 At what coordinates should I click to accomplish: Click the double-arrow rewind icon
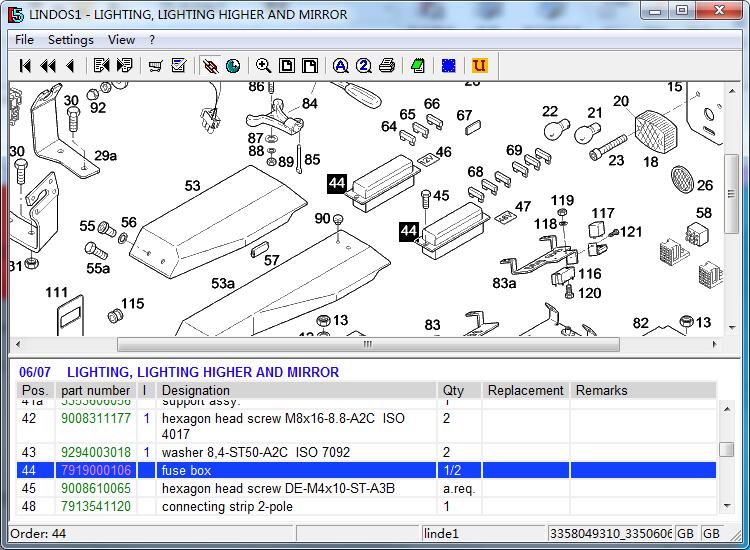48,66
